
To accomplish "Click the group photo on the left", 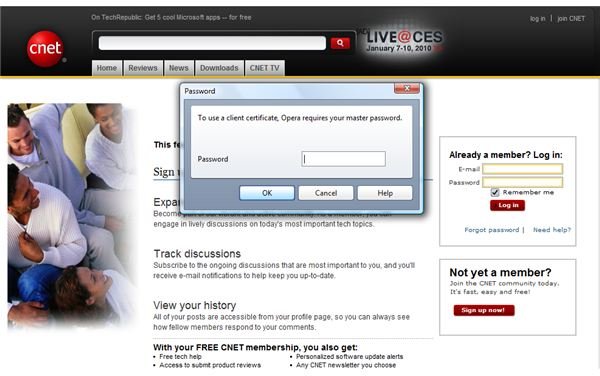I will click(x=72, y=216).
